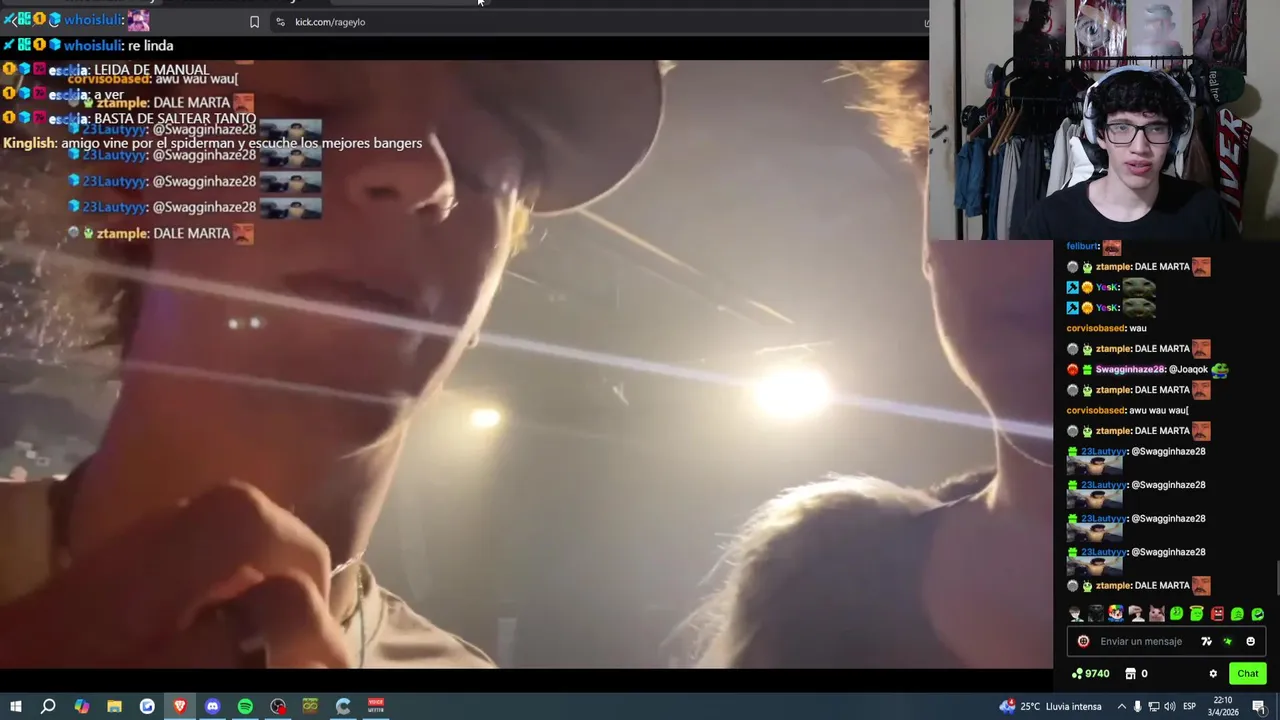
Task: Open OBS Studio from the taskbar
Action: point(278,706)
